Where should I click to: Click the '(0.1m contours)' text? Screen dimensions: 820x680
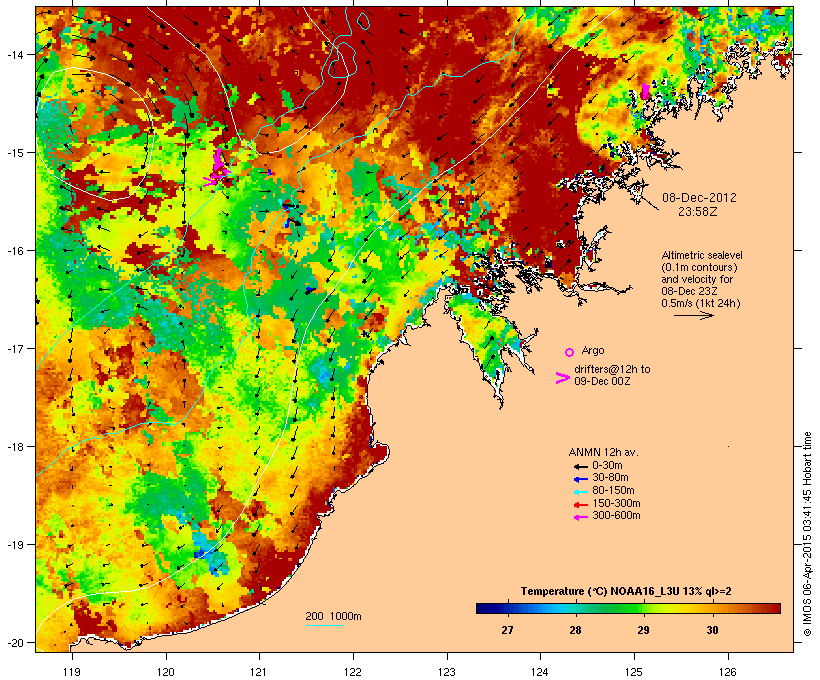pos(699,267)
